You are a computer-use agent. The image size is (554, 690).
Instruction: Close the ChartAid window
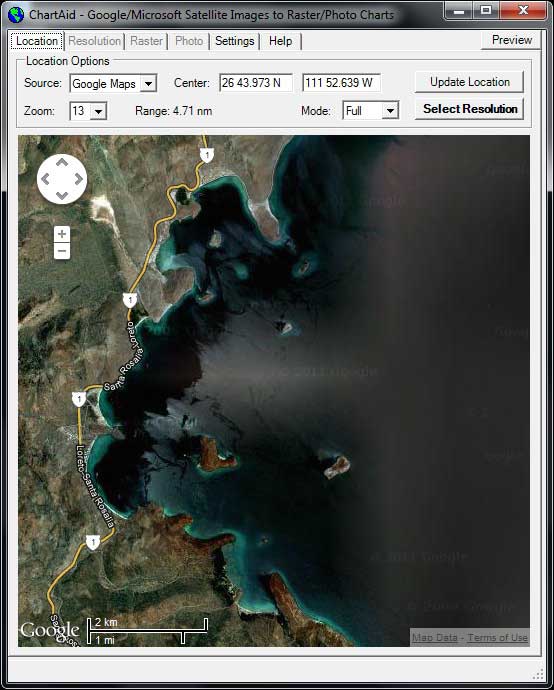pyautogui.click(x=523, y=11)
